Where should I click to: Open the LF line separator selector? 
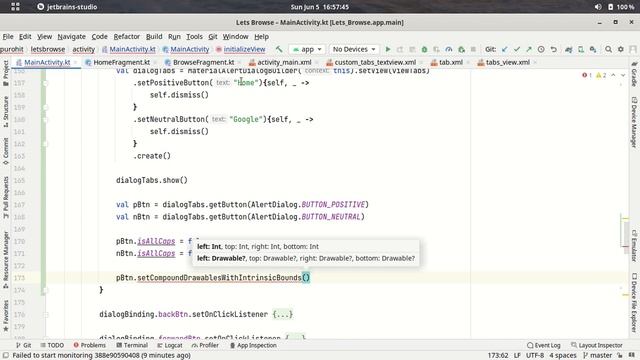(x=517, y=356)
